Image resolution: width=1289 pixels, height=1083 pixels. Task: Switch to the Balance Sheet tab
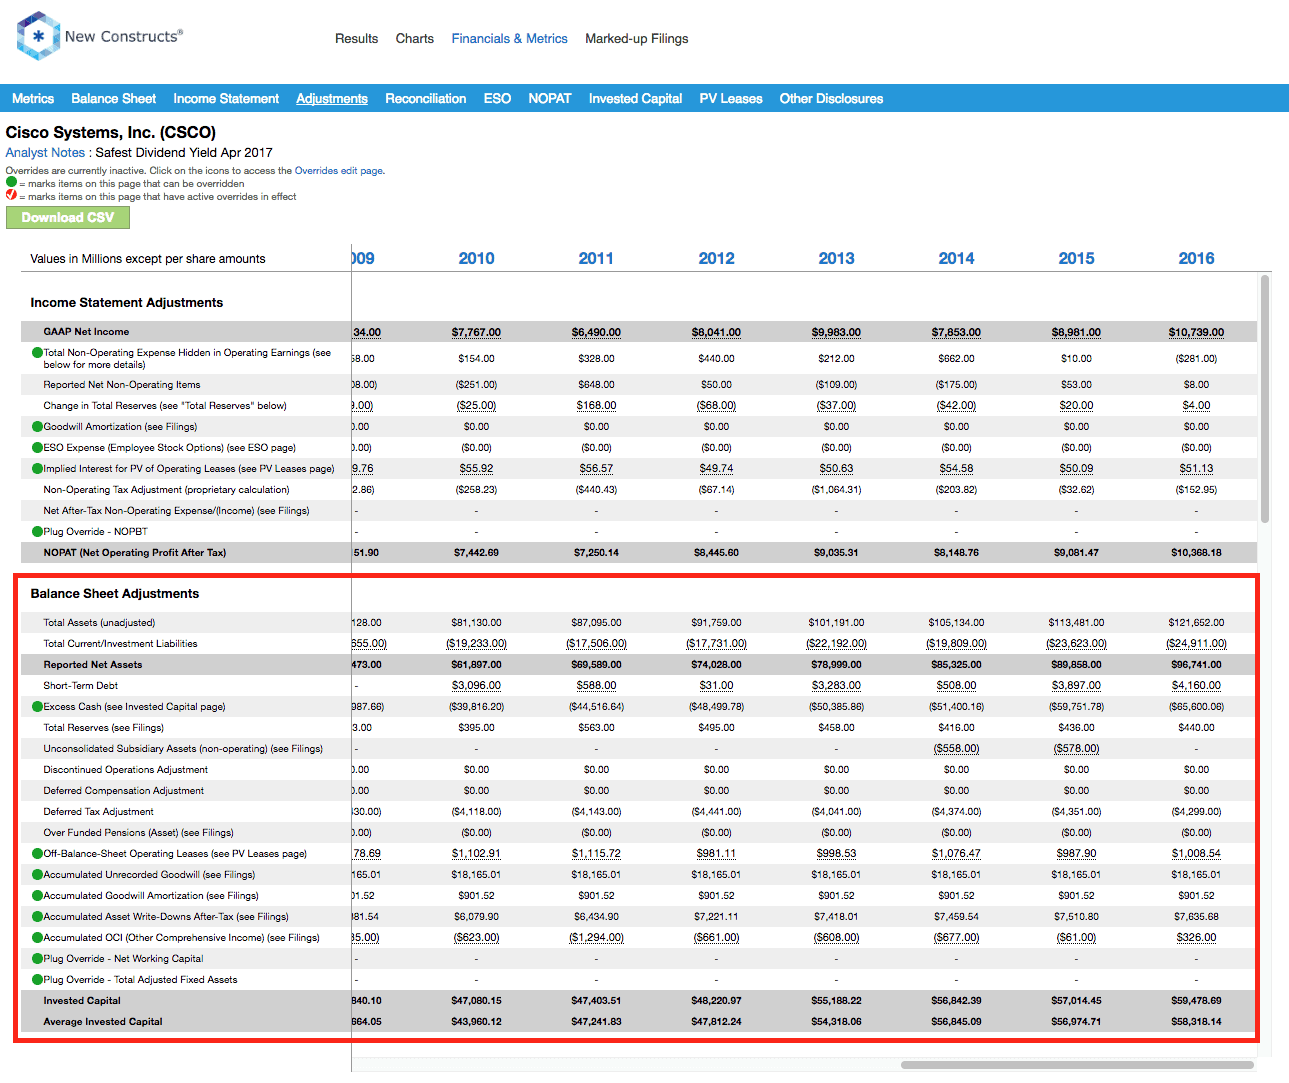coord(113,99)
